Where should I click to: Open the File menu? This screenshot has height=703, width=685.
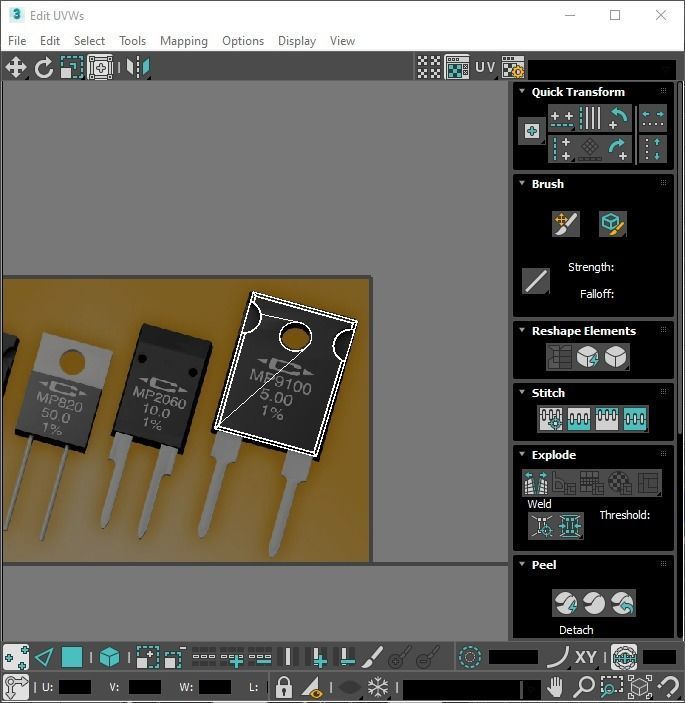coord(17,41)
